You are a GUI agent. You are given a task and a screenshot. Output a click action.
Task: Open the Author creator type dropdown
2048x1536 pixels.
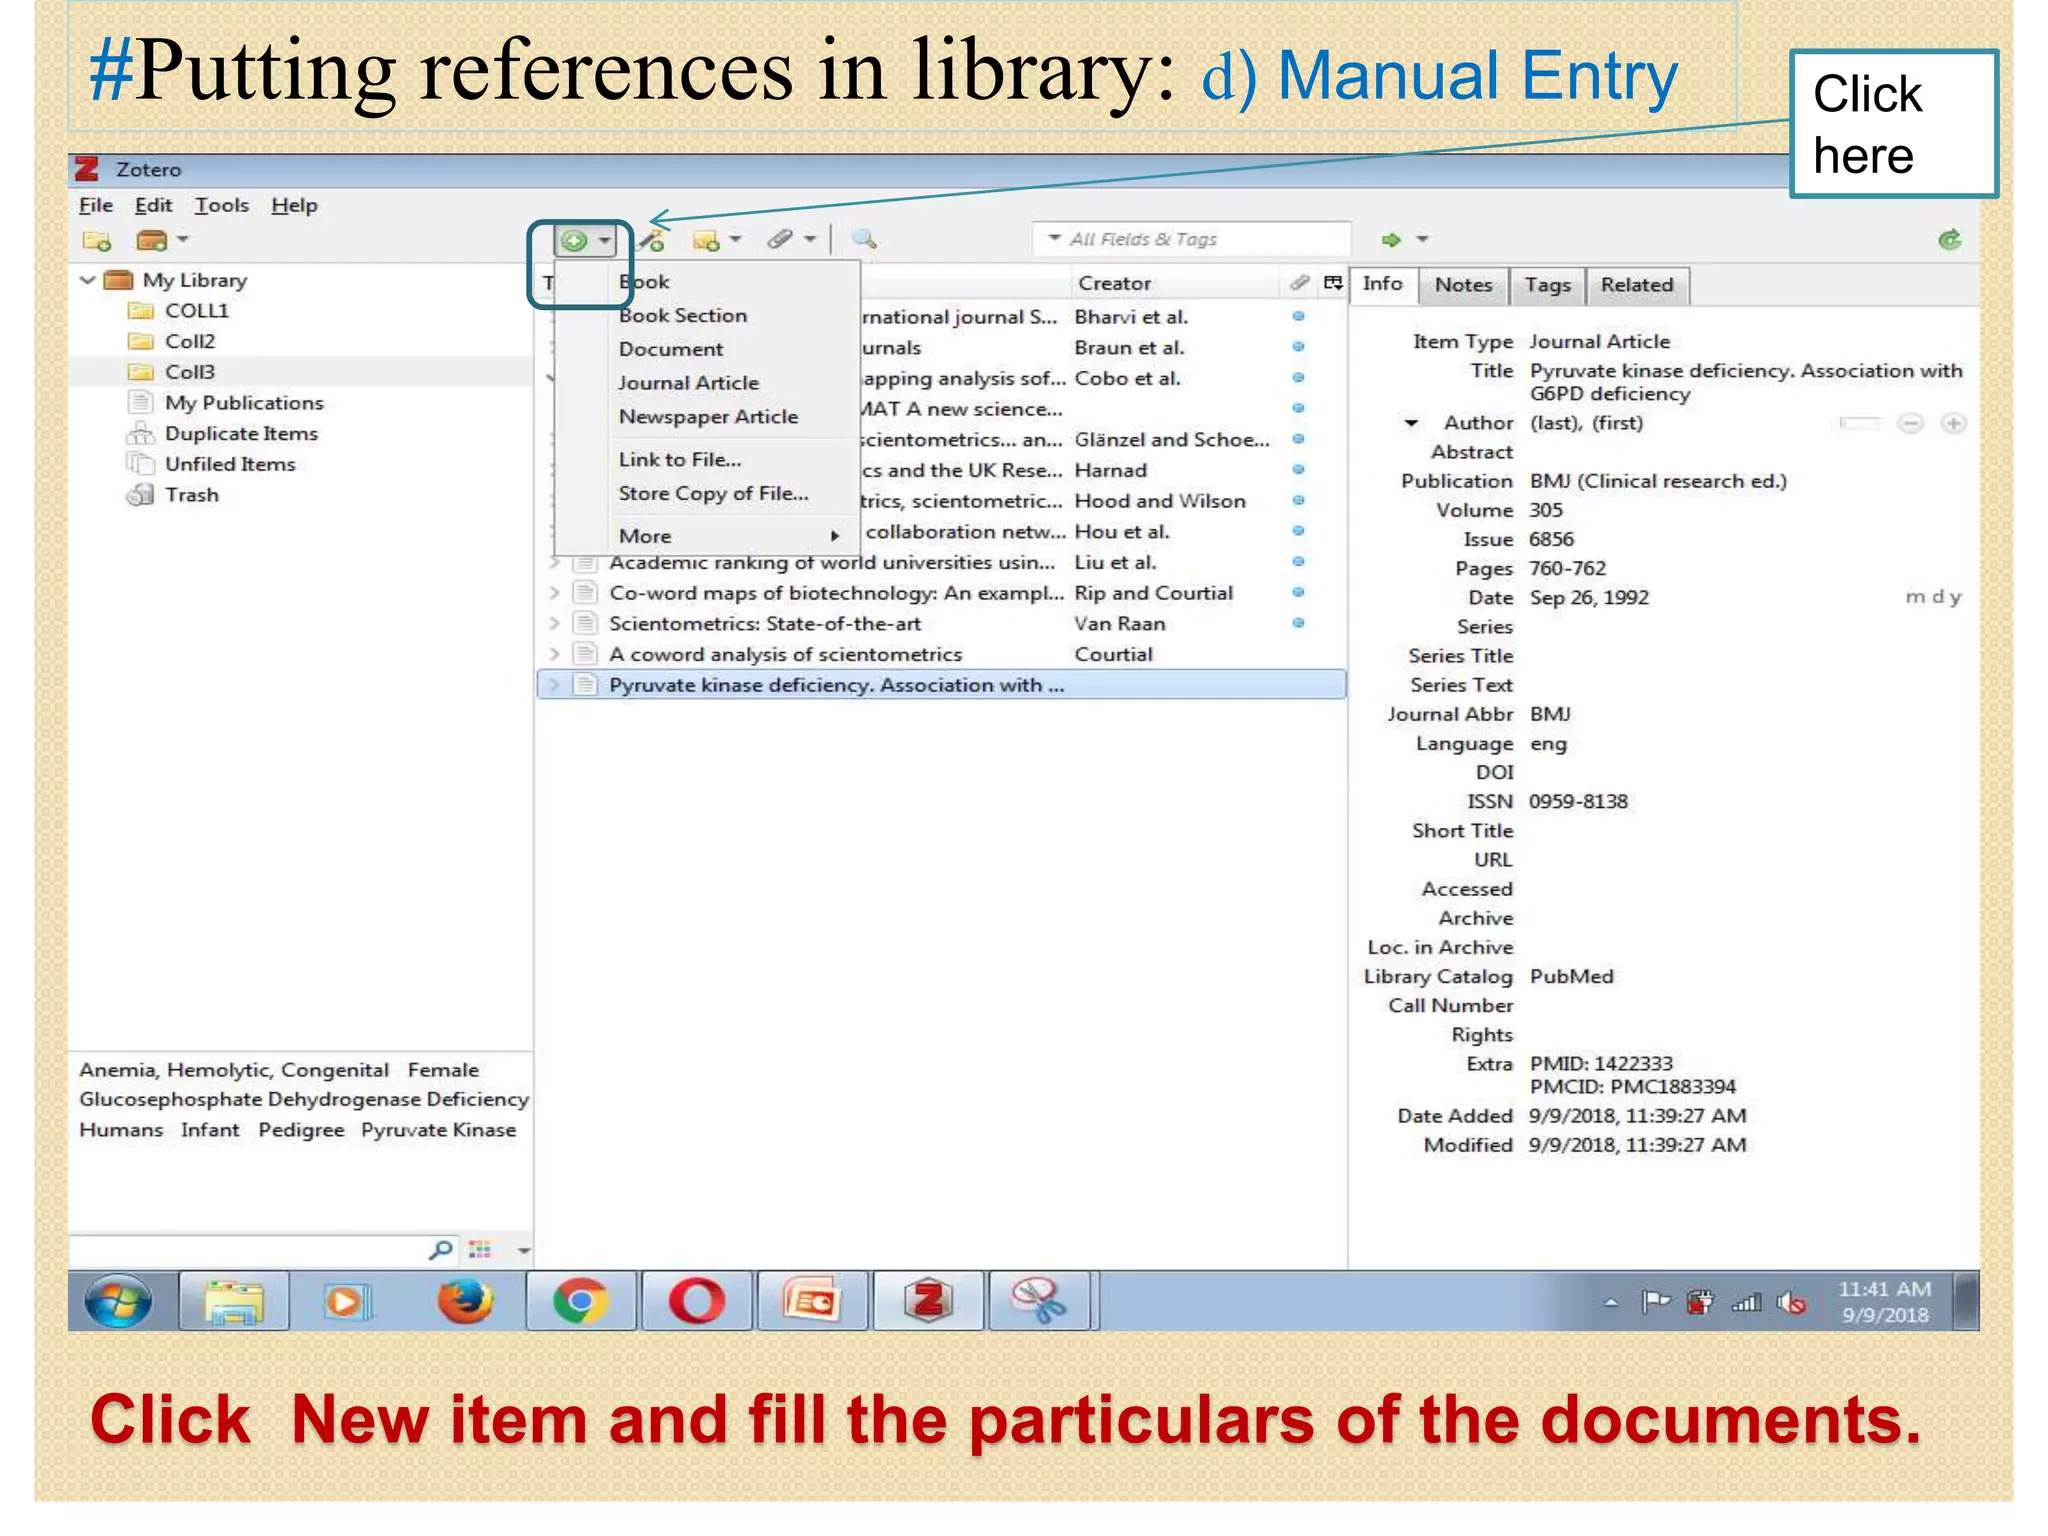(x=1411, y=423)
